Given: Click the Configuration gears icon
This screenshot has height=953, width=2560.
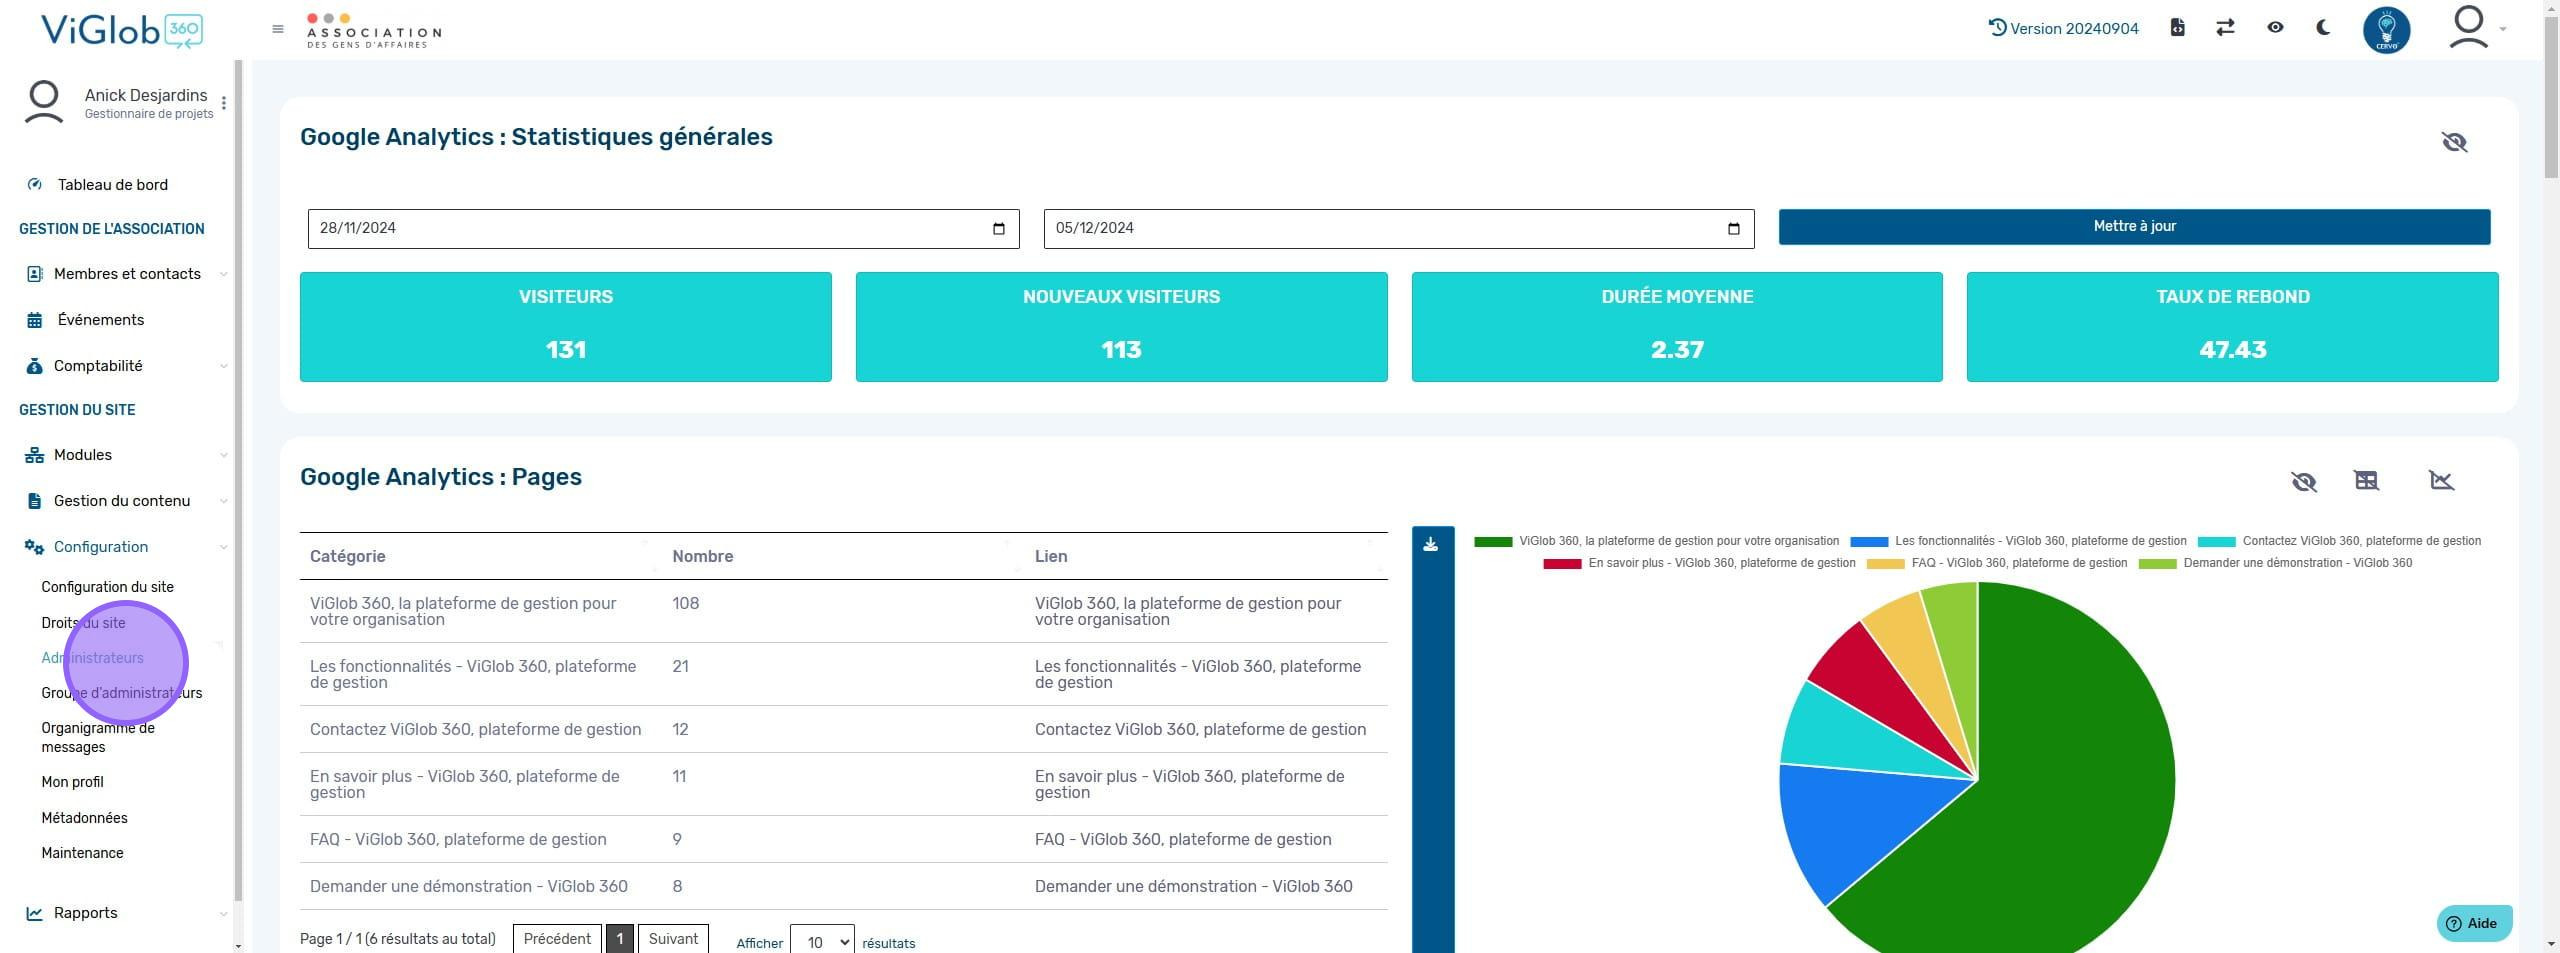Looking at the screenshot, I should point(34,547).
